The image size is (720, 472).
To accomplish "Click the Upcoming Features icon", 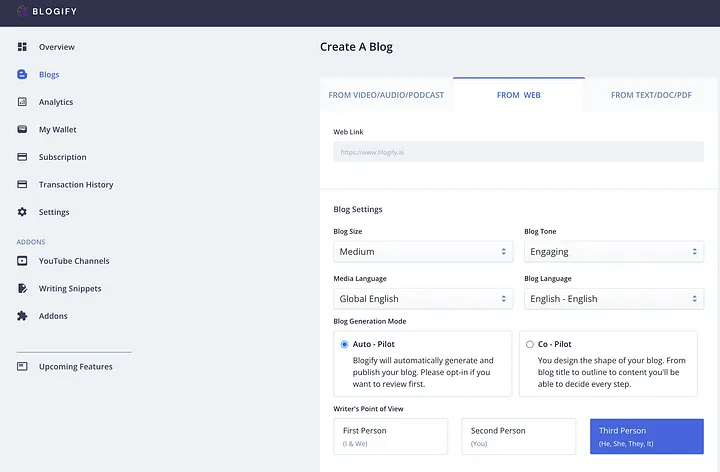I will [22, 366].
